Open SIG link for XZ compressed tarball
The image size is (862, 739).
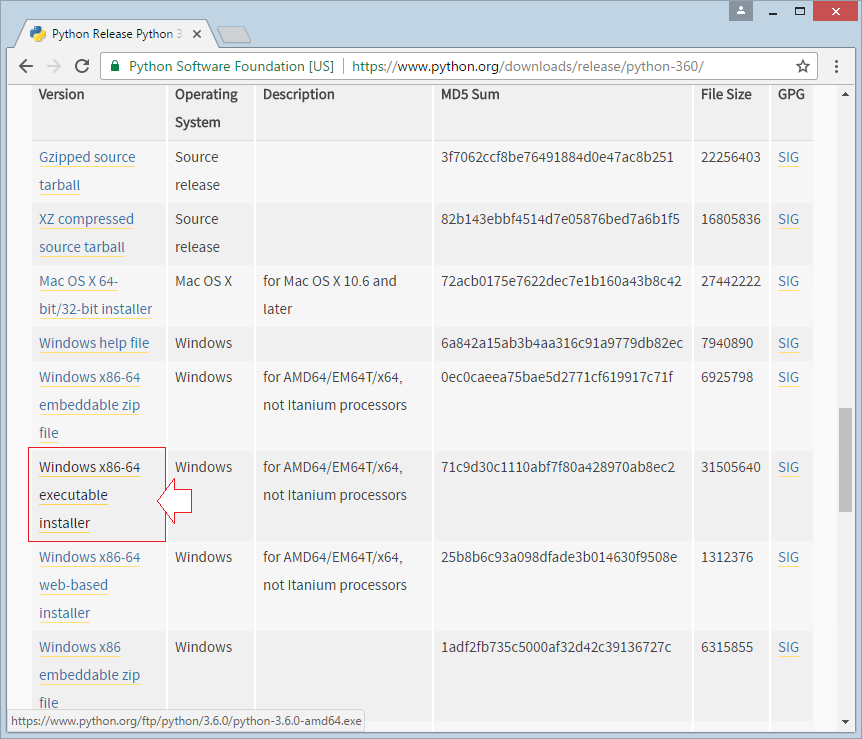[788, 219]
